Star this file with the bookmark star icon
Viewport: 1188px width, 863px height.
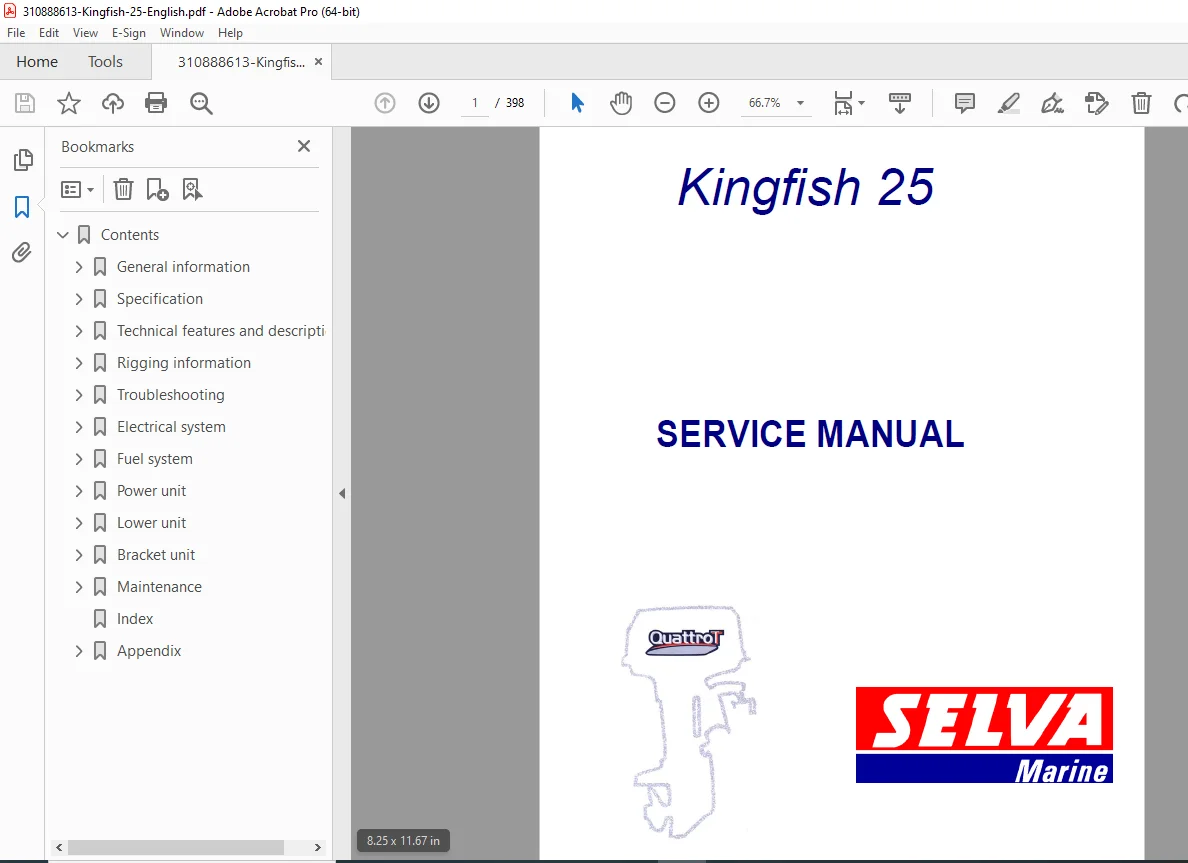pyautogui.click(x=69, y=103)
